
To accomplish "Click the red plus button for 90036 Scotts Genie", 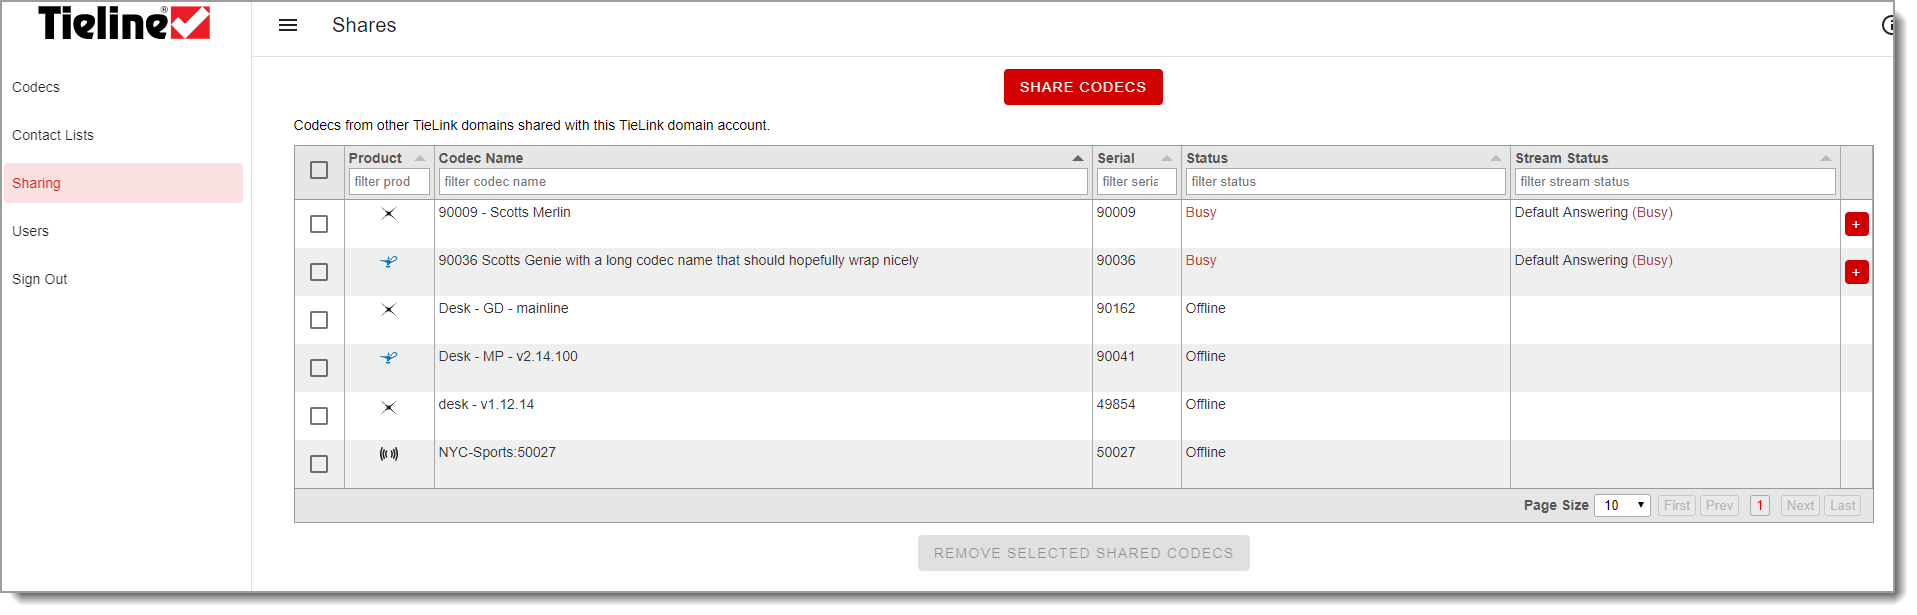I will (1856, 272).
